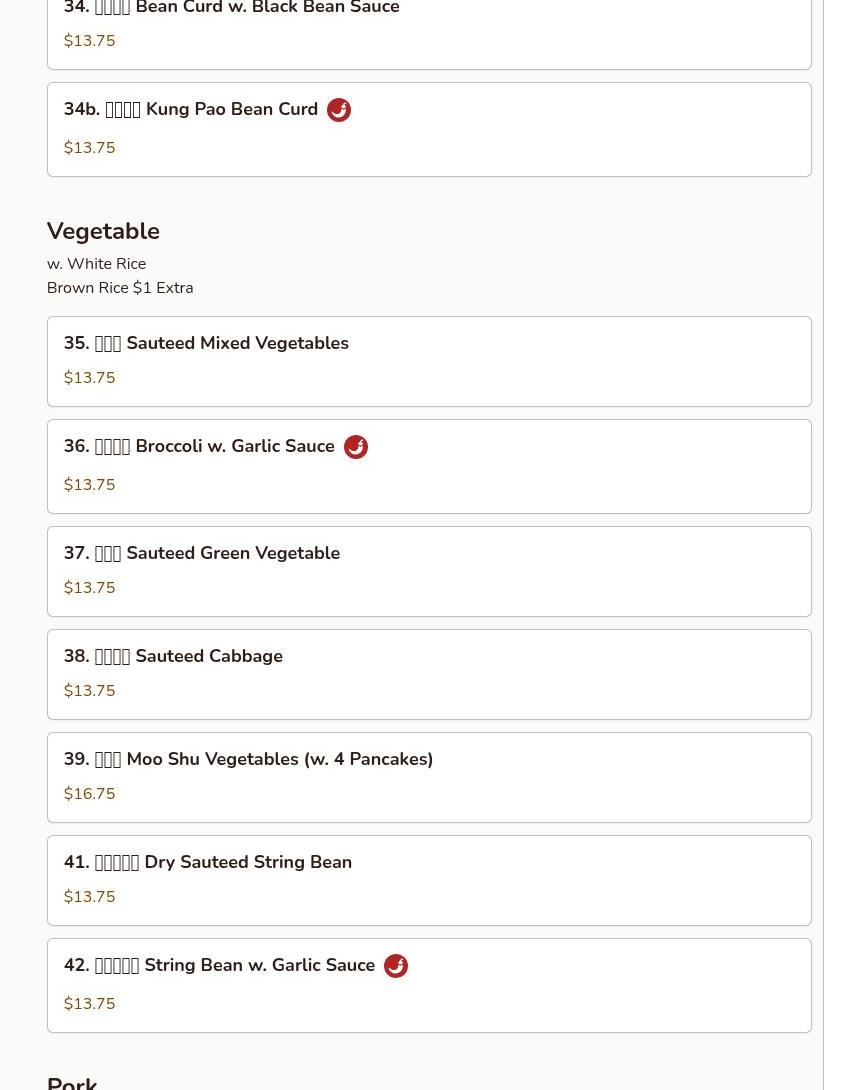
Task: Click $13.75 price under Sauteed Cabbage
Action: pyautogui.click(x=89, y=691)
